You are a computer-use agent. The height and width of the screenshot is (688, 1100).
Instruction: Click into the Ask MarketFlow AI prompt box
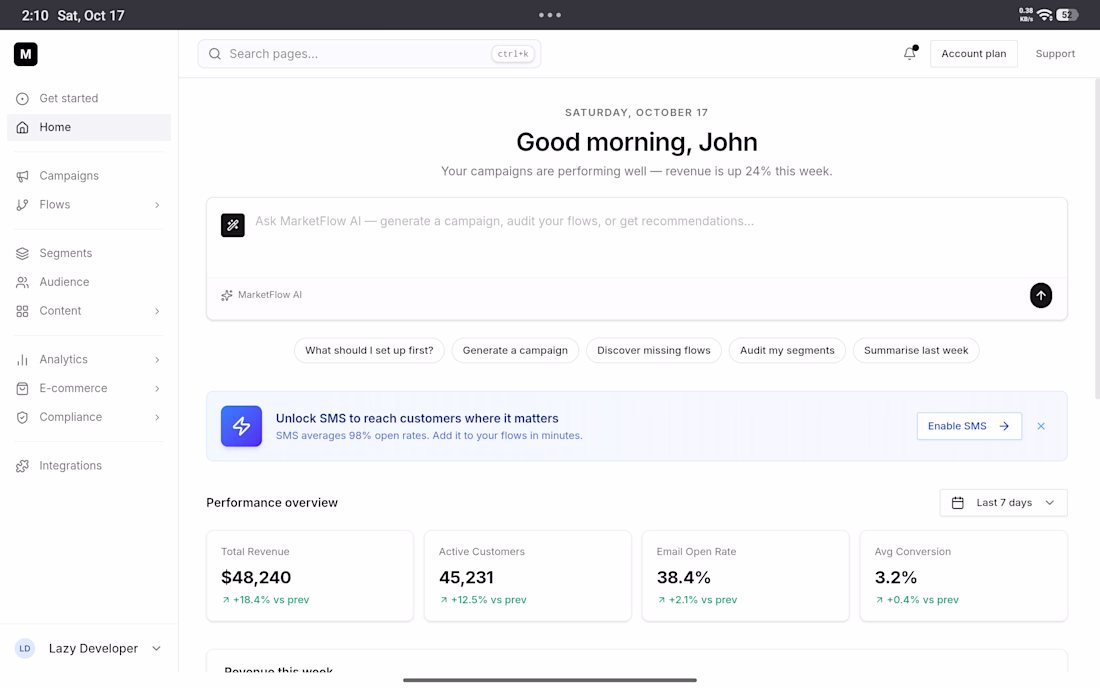[x=637, y=238]
